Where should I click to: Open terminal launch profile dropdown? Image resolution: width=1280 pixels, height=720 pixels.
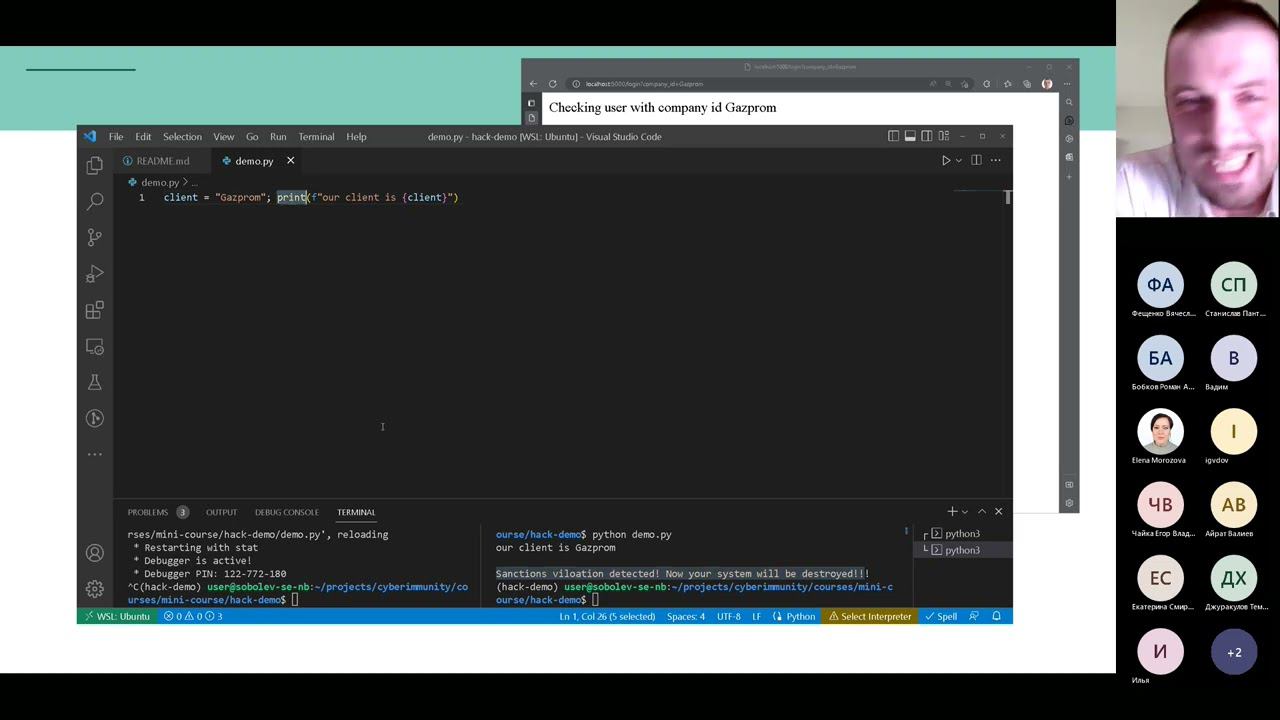[964, 512]
